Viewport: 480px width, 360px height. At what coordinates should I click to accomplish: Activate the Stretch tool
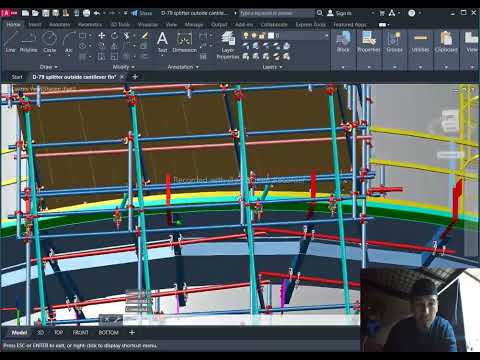click(102, 57)
